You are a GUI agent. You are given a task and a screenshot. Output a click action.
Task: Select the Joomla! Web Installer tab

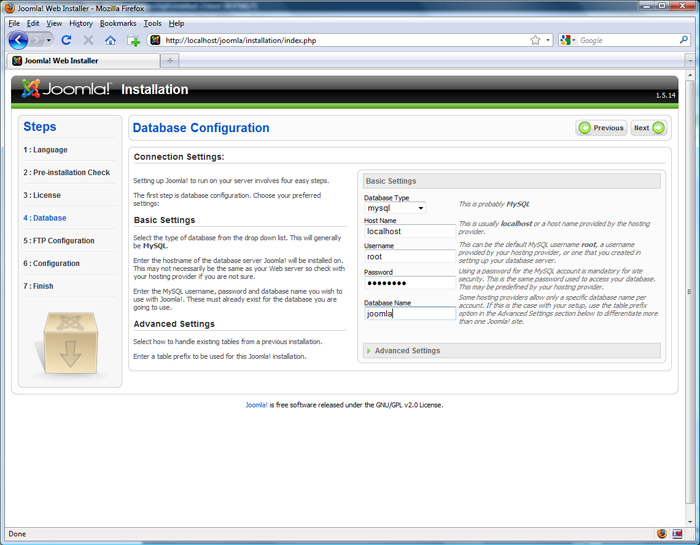[83, 61]
